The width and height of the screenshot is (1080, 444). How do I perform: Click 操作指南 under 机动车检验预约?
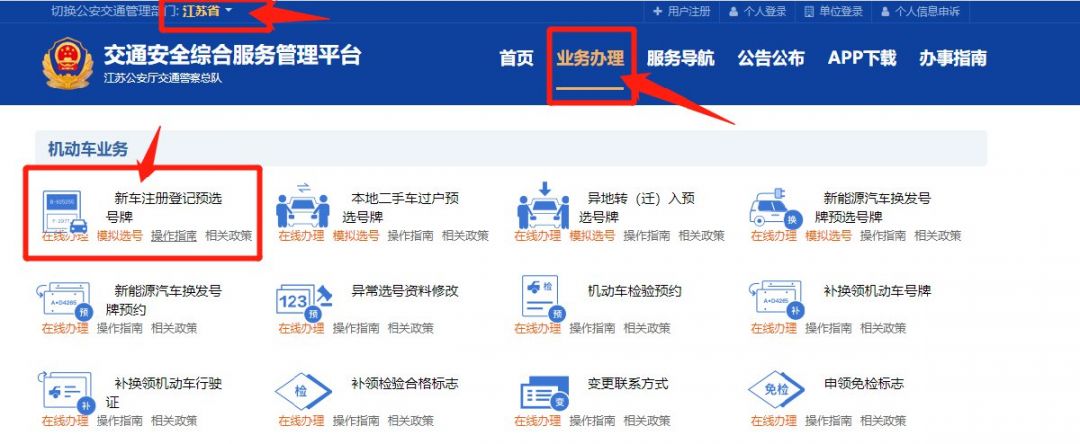pyautogui.click(x=592, y=328)
